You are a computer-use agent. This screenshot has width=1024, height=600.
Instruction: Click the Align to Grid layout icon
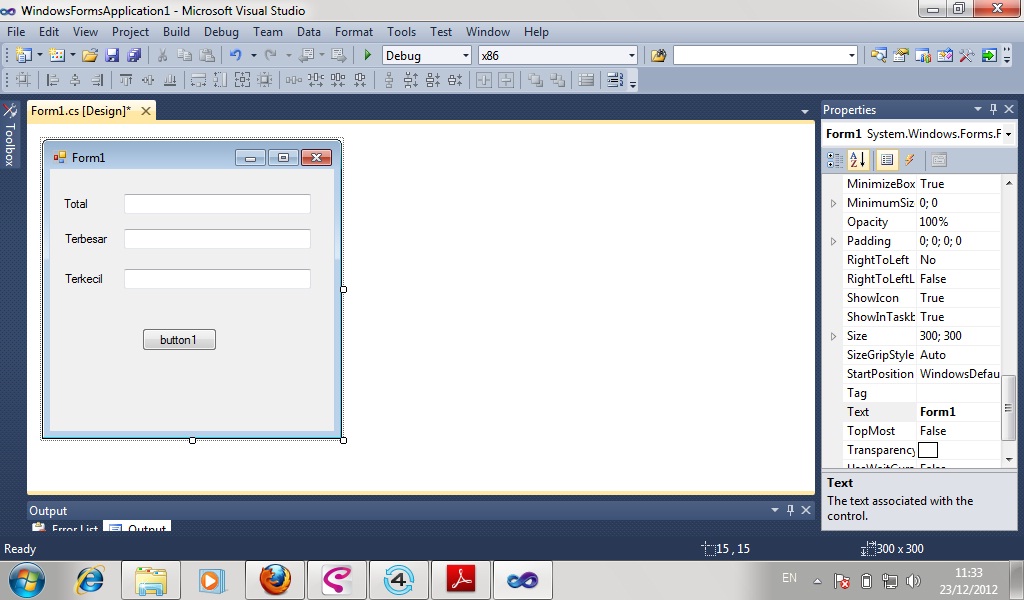click(x=23, y=80)
